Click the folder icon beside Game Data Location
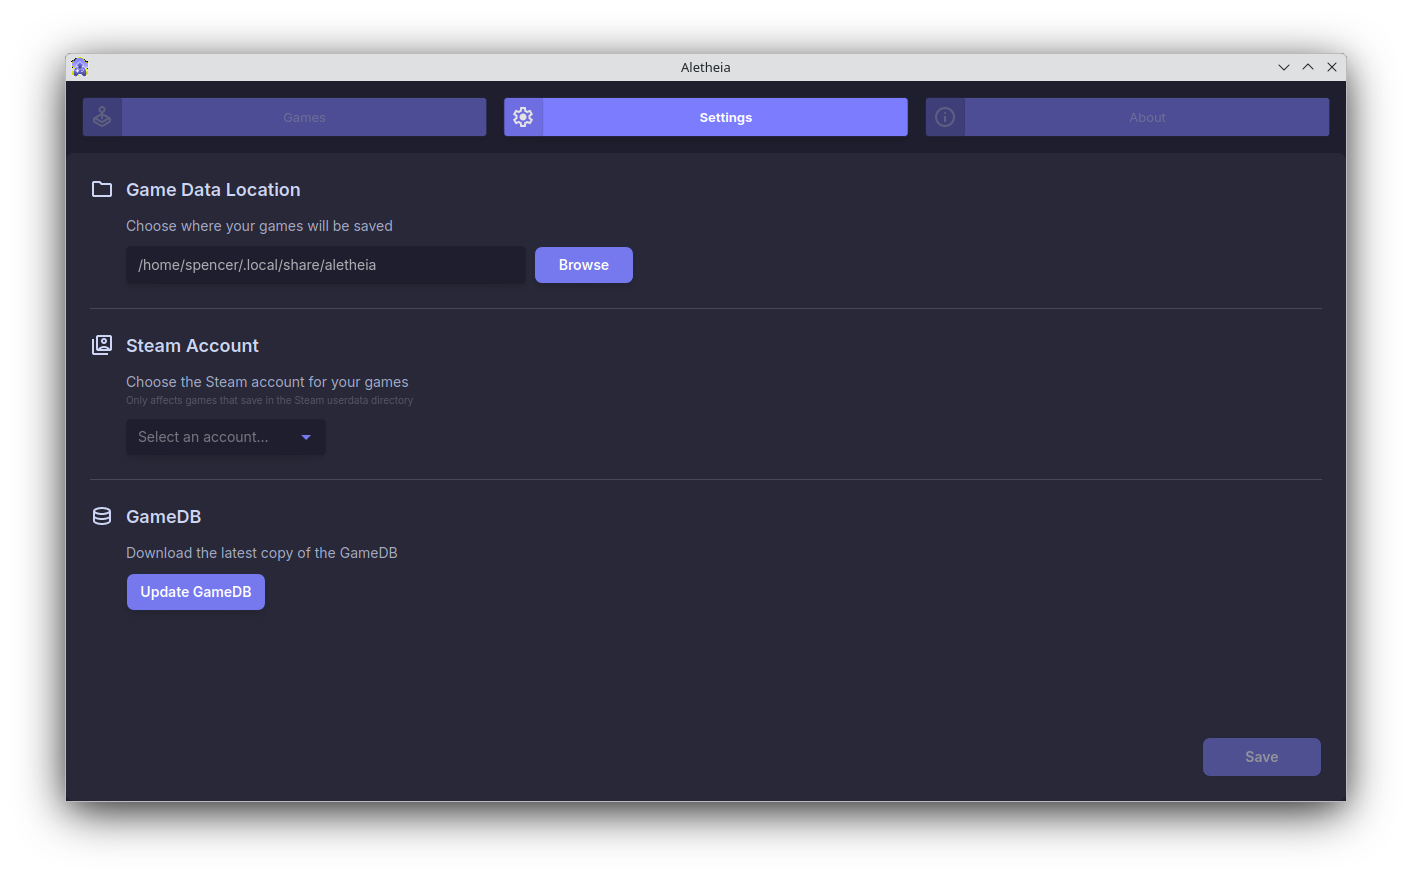Screen dimensions: 1412x879 102,189
